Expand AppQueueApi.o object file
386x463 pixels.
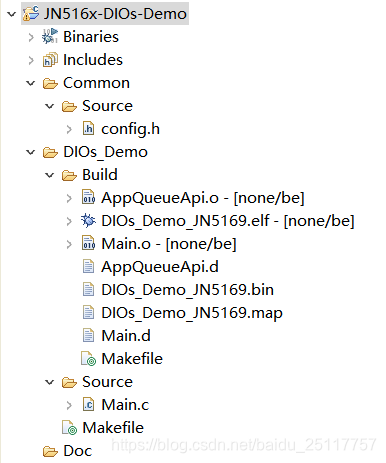pyautogui.click(x=69, y=198)
